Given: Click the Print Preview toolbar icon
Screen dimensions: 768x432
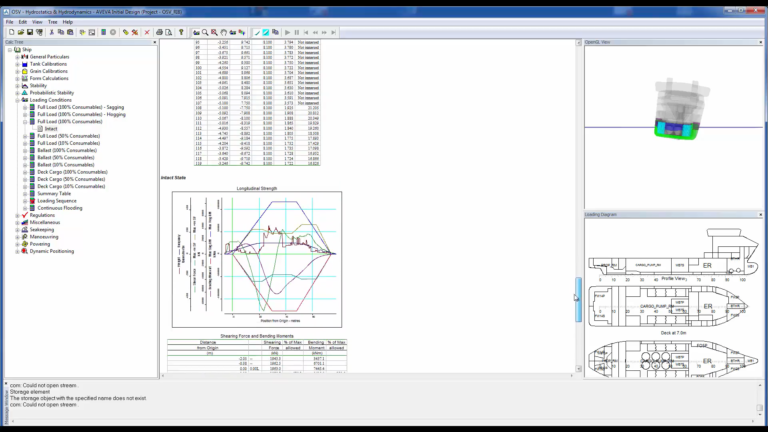Looking at the screenshot, I should (x=168, y=32).
